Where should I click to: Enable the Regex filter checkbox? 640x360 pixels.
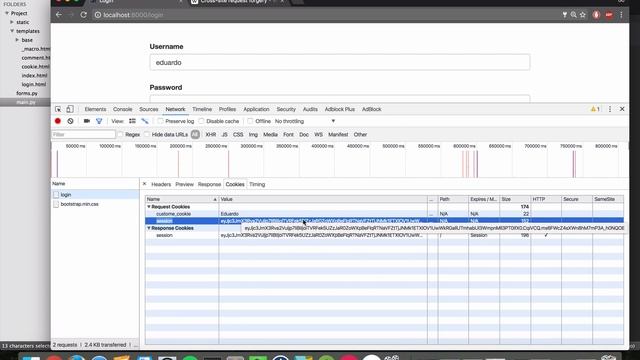pos(120,134)
